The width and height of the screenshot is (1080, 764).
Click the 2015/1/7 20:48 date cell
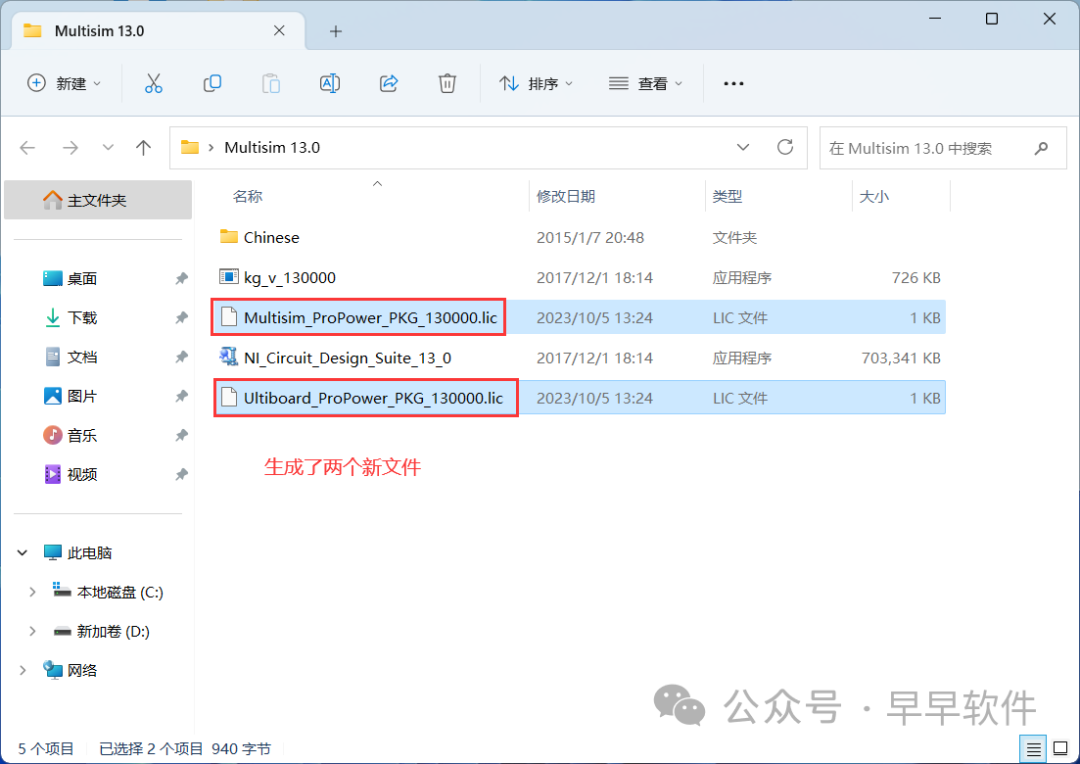coord(590,238)
